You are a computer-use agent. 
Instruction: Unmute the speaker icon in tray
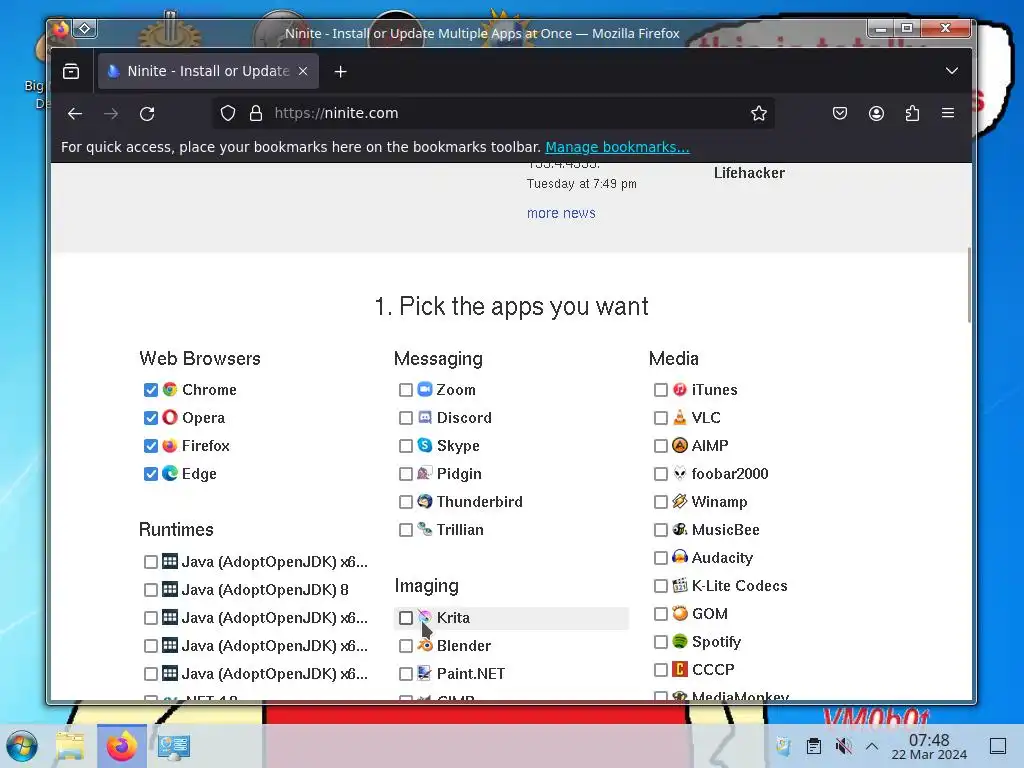[x=844, y=746]
